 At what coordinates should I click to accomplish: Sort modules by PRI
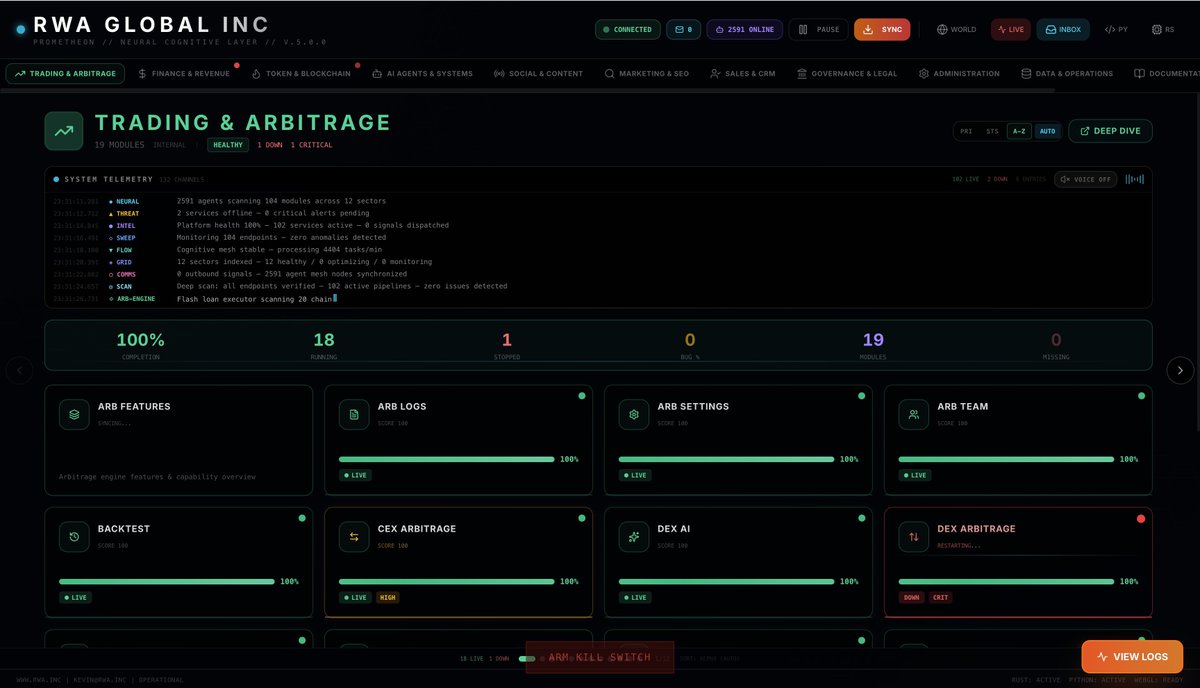click(x=966, y=131)
